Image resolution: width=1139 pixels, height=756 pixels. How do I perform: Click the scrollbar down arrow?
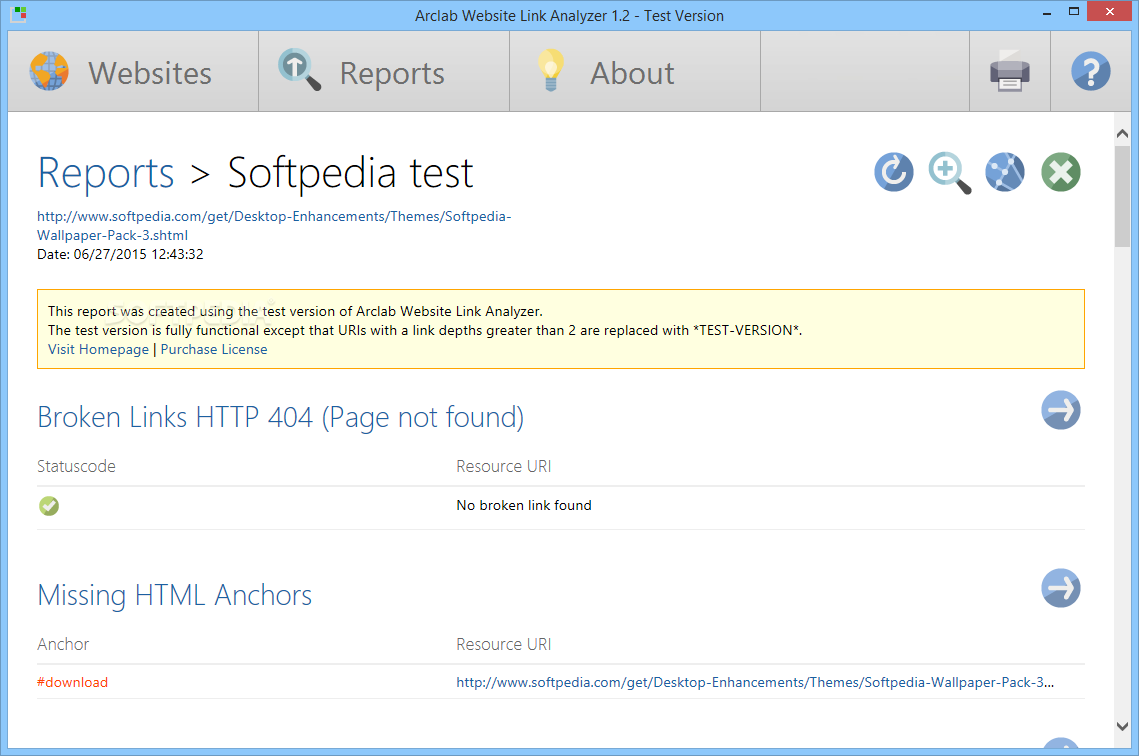[x=1122, y=726]
